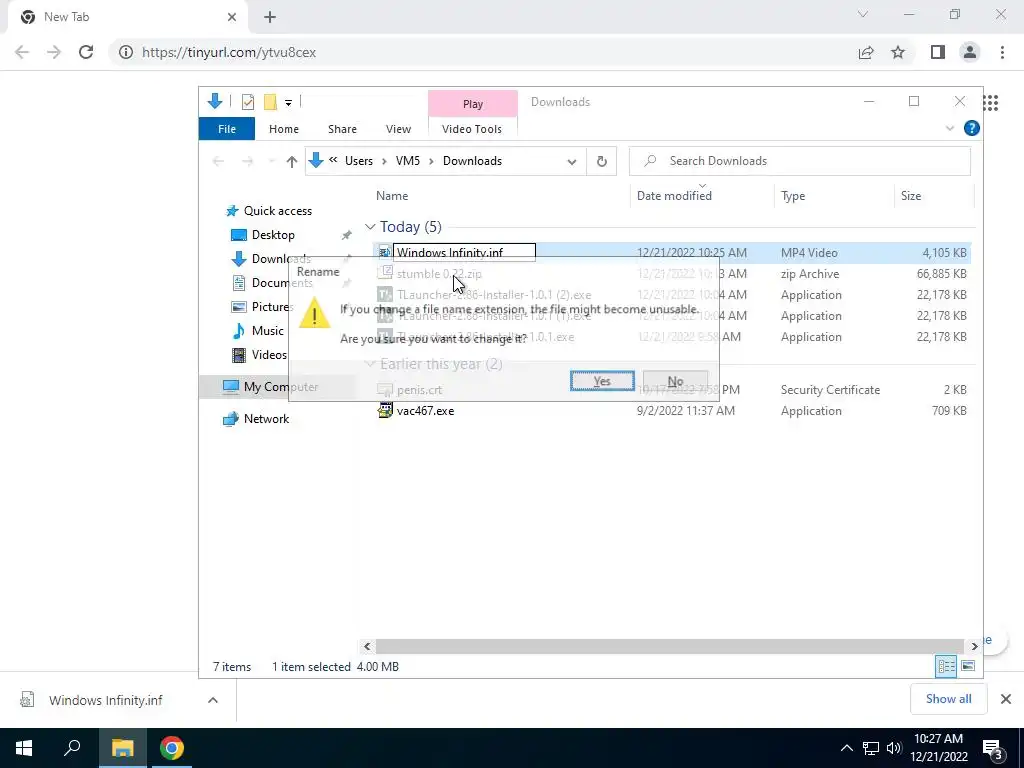Toggle Chrome side panel icon

click(938, 52)
